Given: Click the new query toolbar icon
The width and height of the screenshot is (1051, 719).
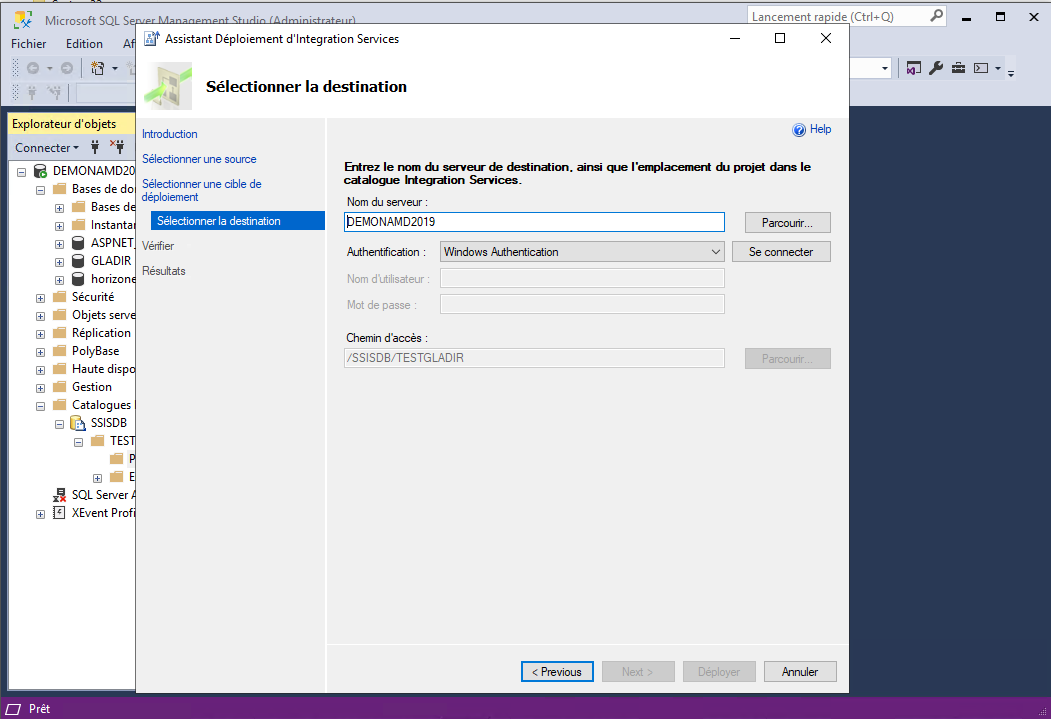Looking at the screenshot, I should pos(98,68).
